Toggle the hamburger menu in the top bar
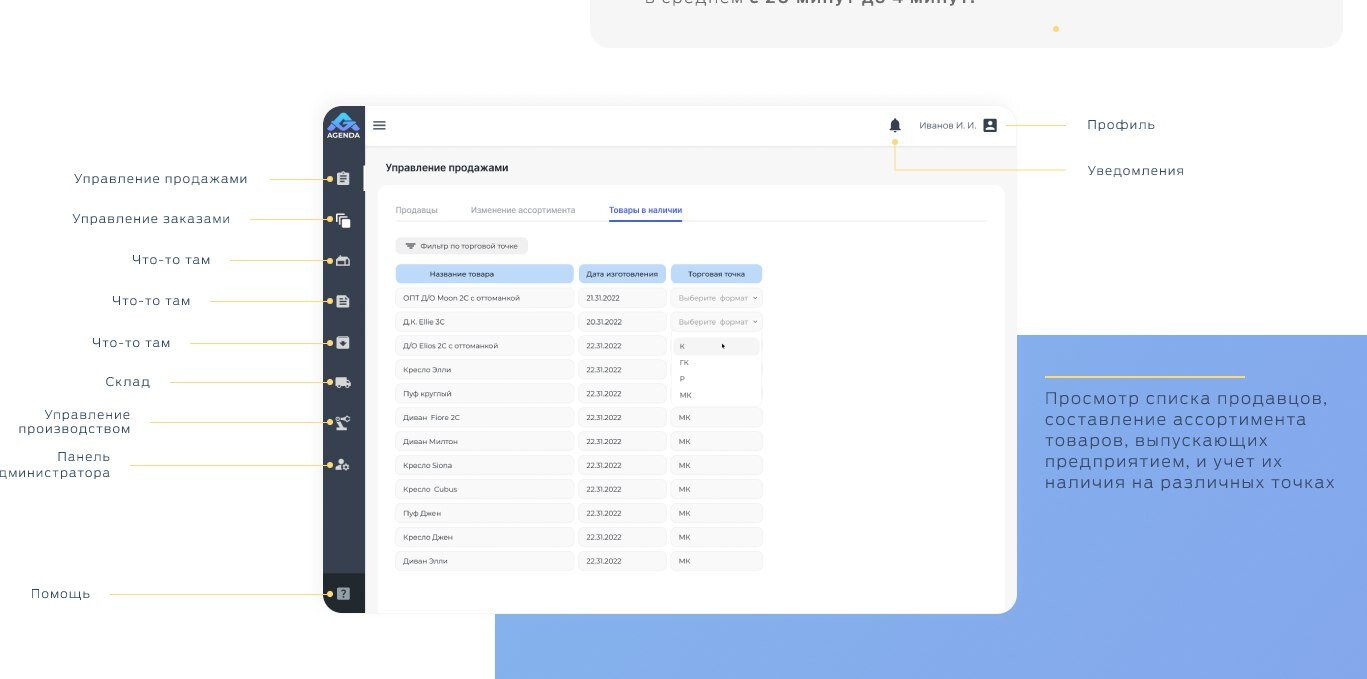This screenshot has height=679, width=1367. click(x=380, y=125)
